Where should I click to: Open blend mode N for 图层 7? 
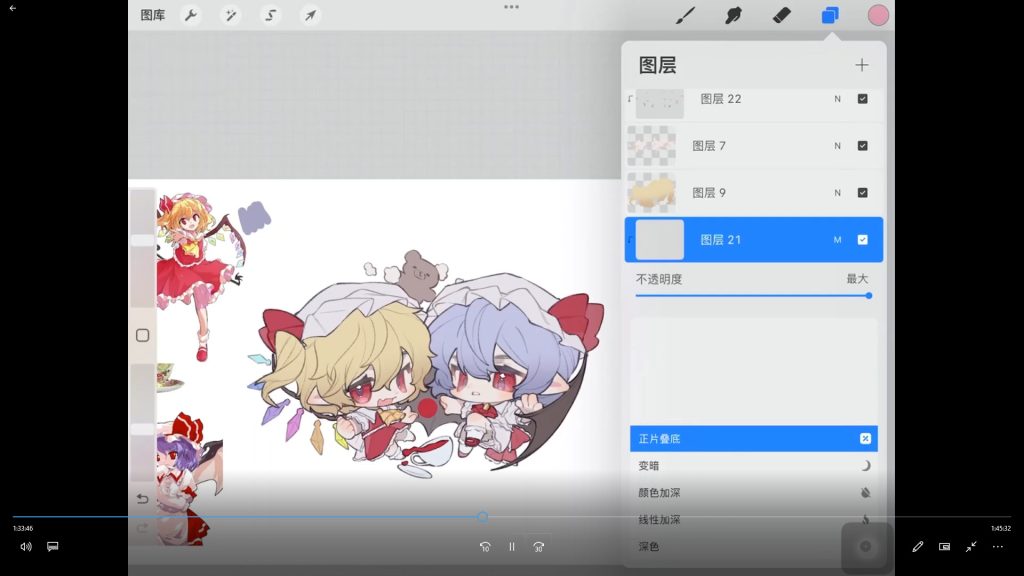coord(838,146)
